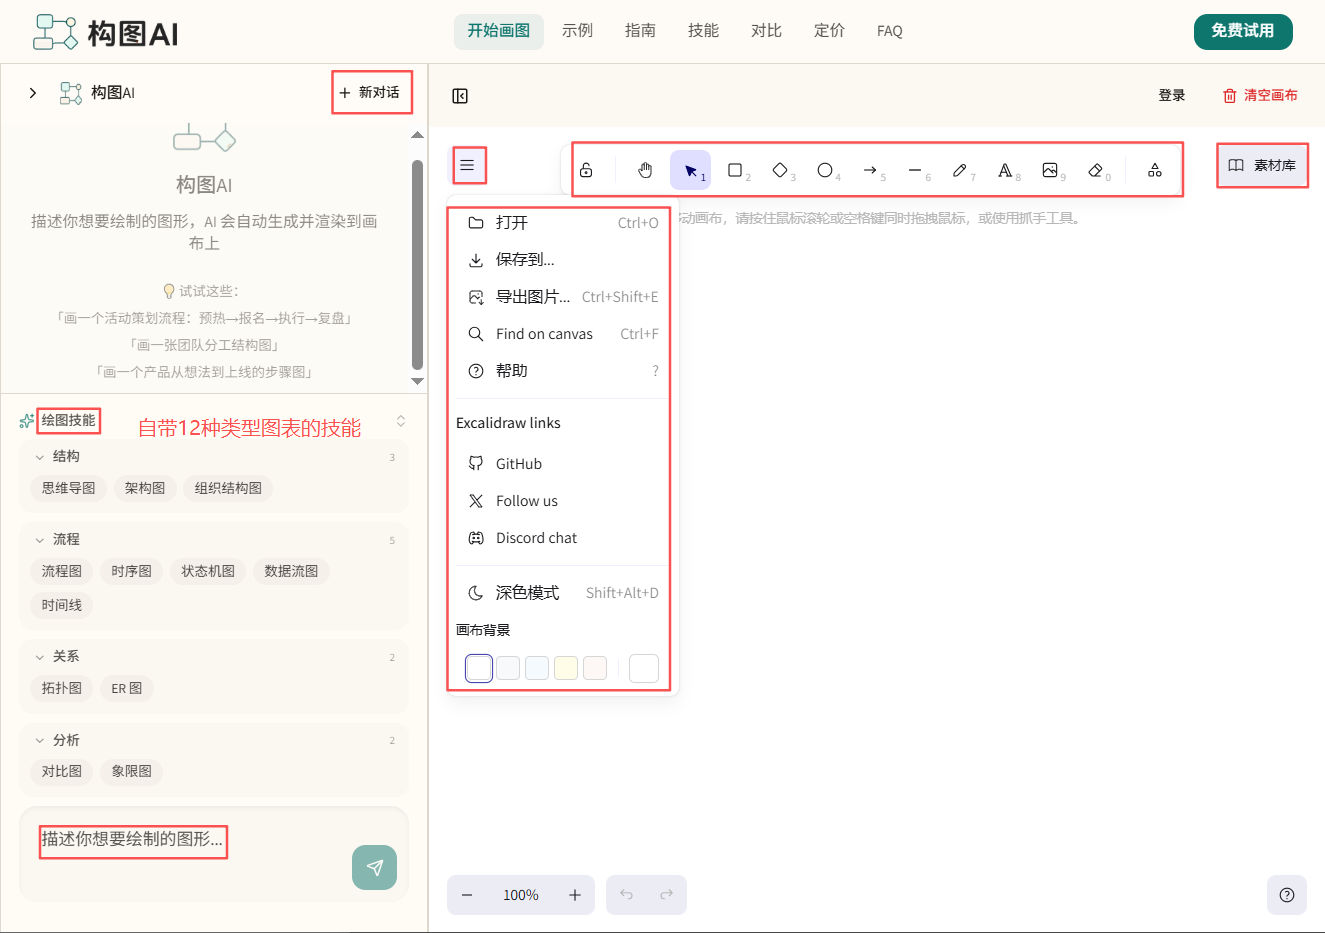Click the 登录 login link

[1172, 95]
